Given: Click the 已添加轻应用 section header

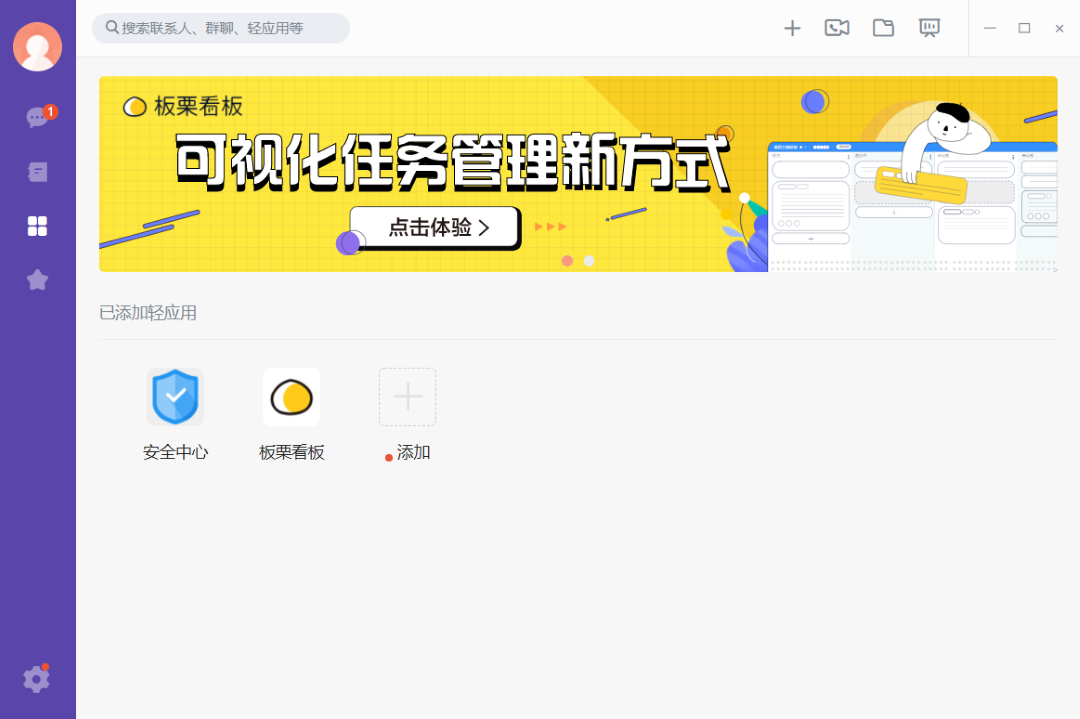Looking at the screenshot, I should [x=147, y=313].
